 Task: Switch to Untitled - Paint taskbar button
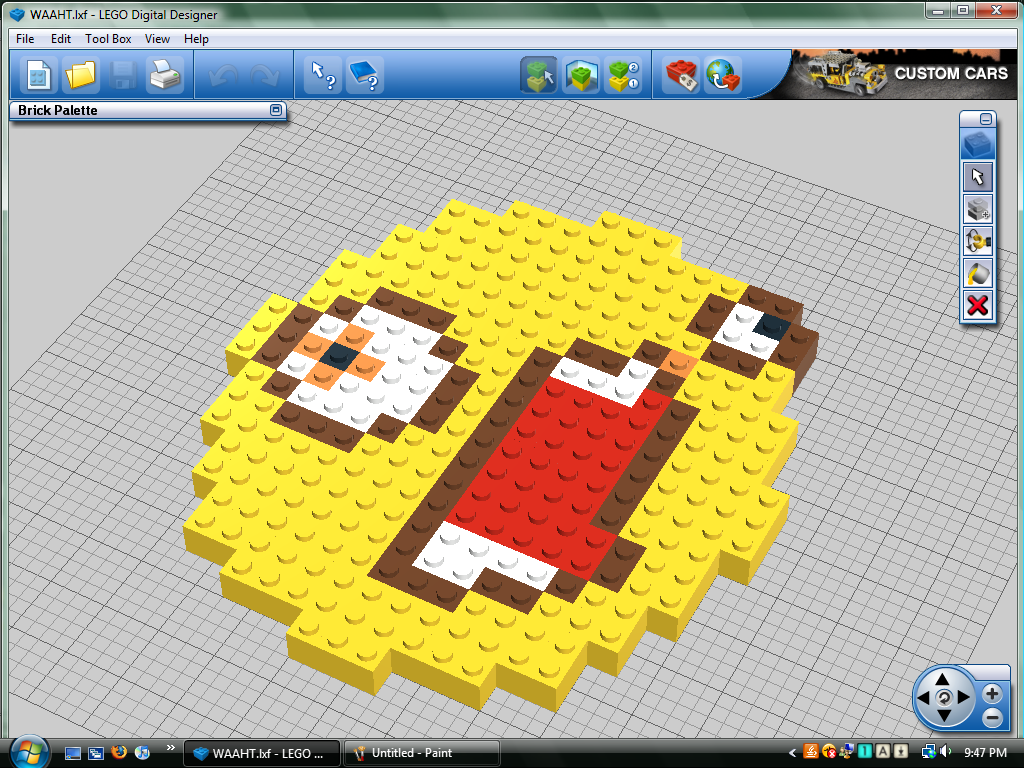[x=422, y=753]
